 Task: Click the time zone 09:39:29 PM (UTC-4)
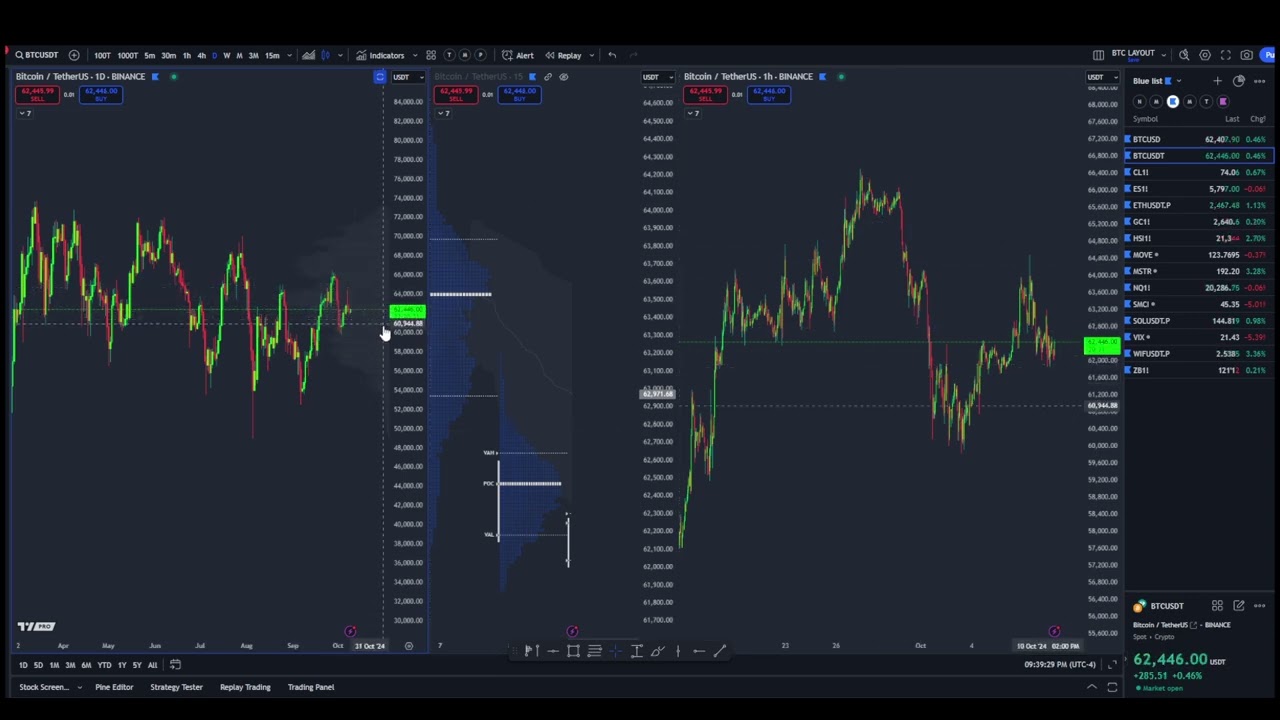pos(1060,665)
